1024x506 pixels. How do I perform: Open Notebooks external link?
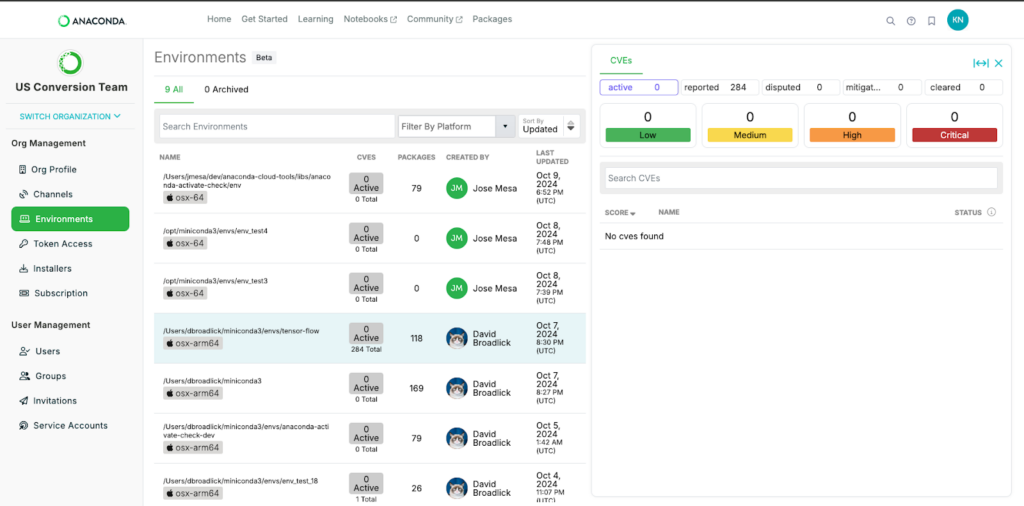pyautogui.click(x=370, y=20)
